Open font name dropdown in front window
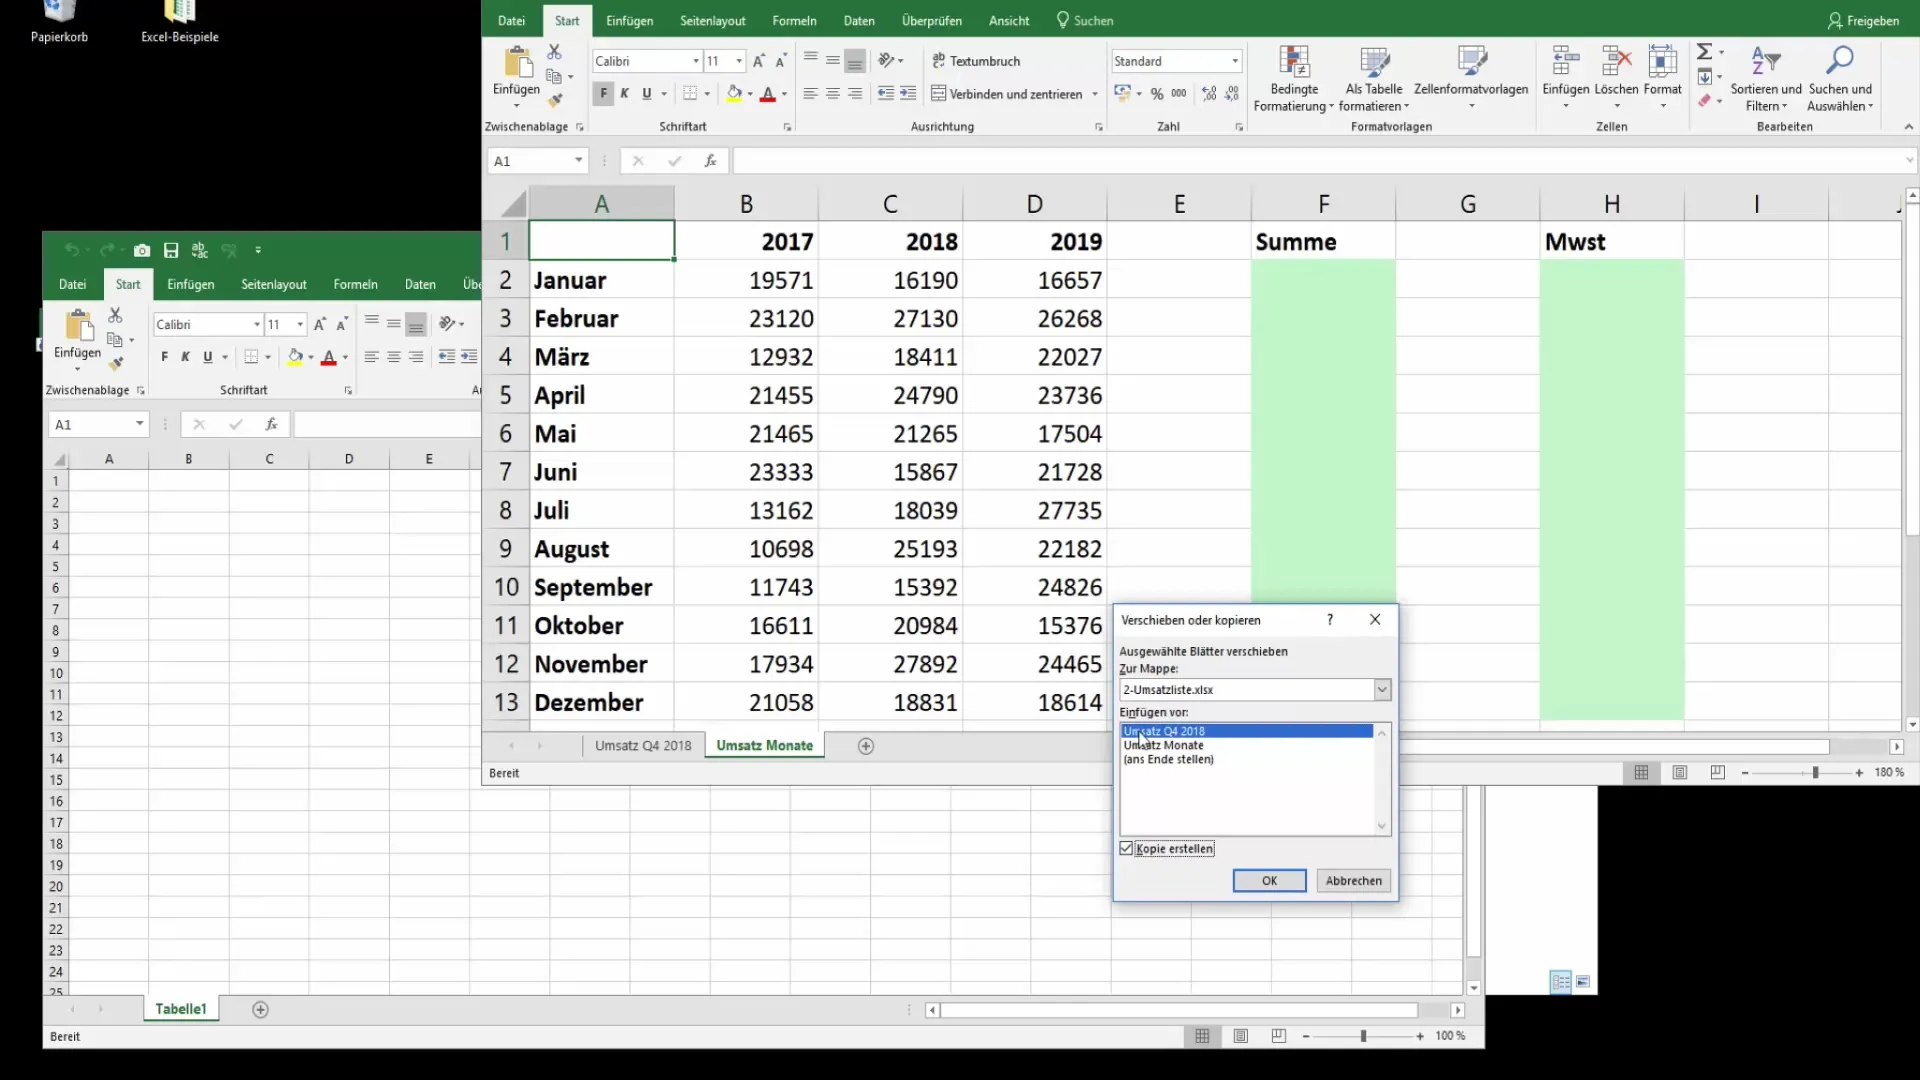The height and width of the screenshot is (1080, 1920). [696, 61]
